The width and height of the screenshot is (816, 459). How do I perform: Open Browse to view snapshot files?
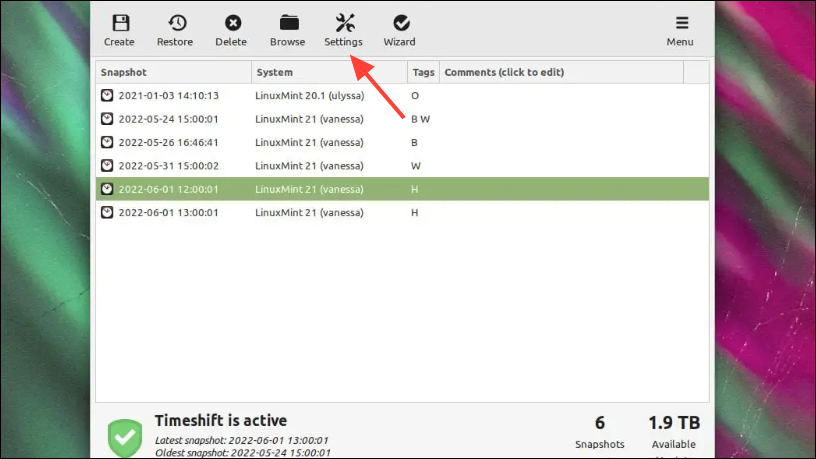point(288,30)
